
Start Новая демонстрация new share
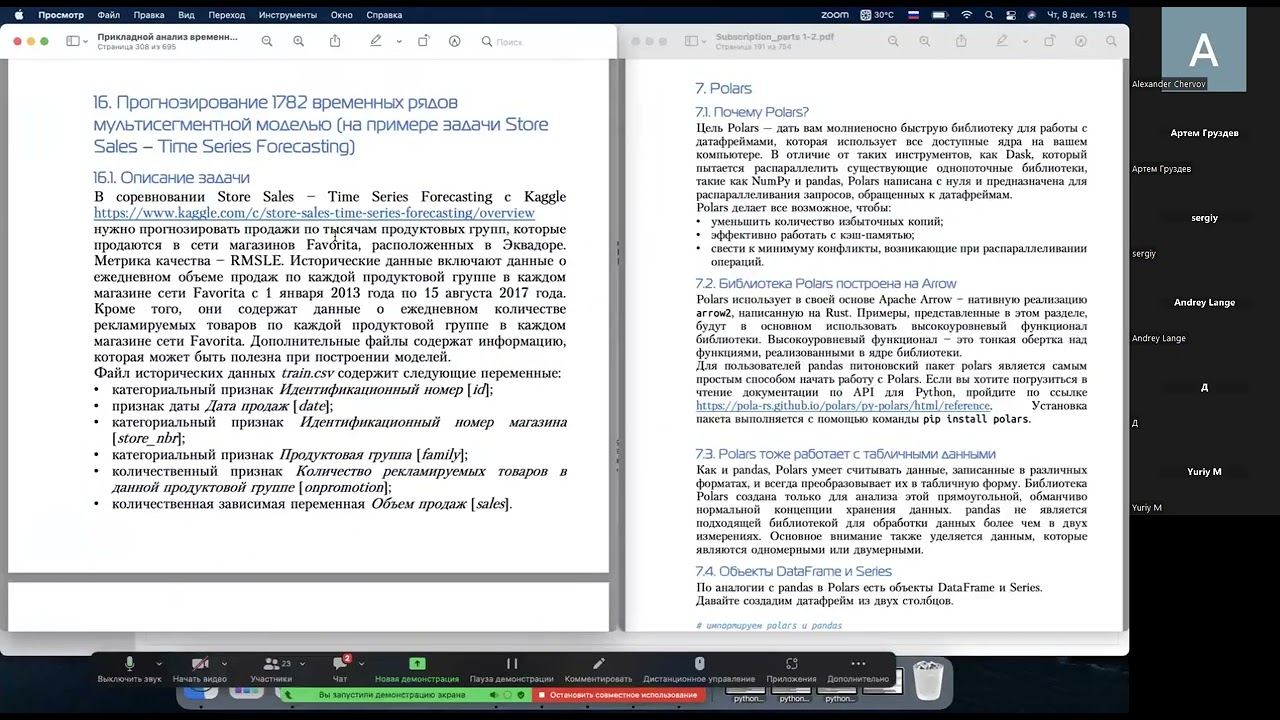pyautogui.click(x=417, y=670)
